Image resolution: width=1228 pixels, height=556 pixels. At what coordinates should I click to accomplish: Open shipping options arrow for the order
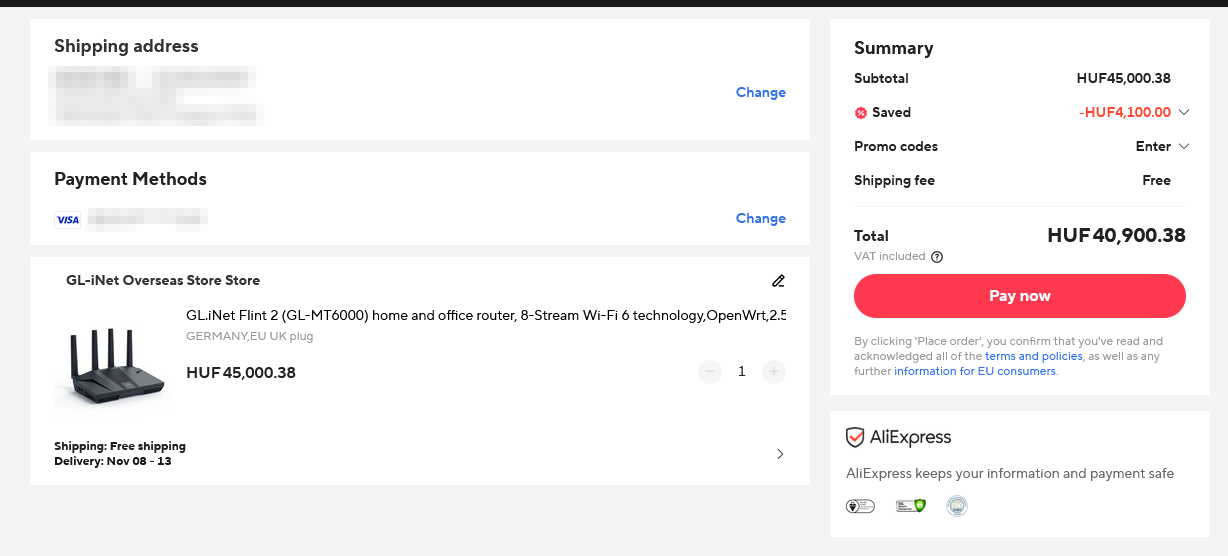(x=780, y=454)
